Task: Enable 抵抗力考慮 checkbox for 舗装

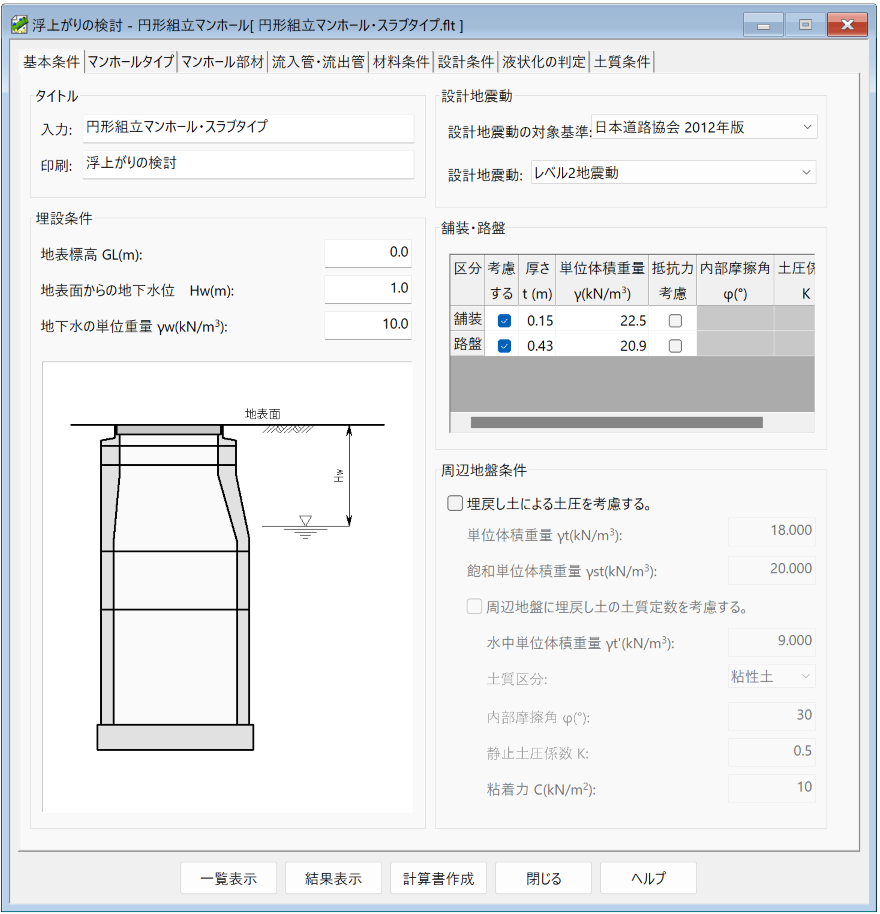Action: tap(675, 321)
